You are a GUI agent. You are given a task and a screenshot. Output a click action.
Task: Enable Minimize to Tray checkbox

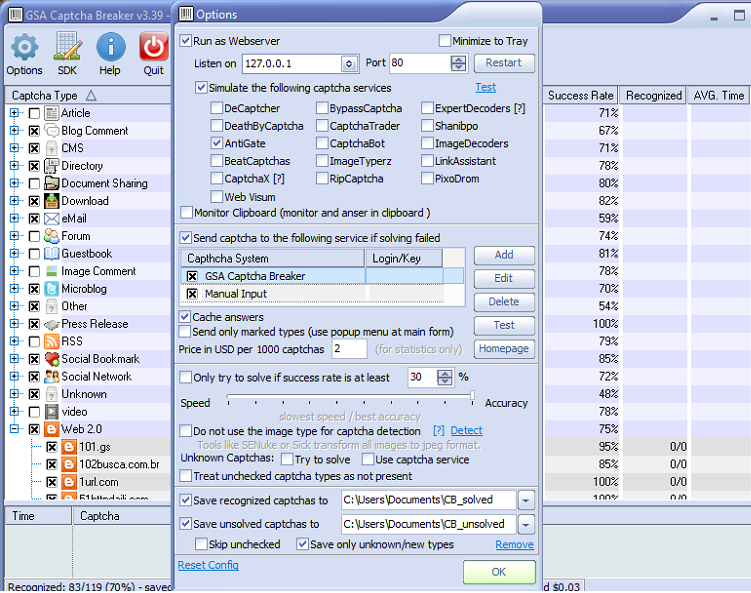[444, 41]
